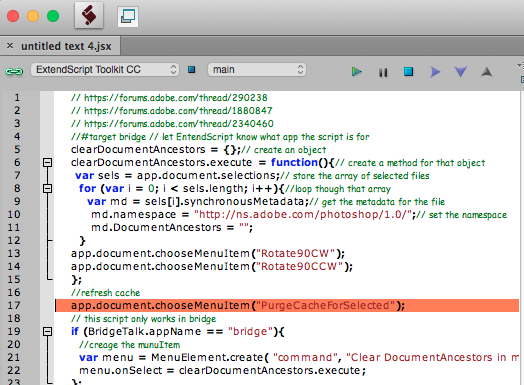This screenshot has height=385, width=524.
Task: Click the ExtendScript Toolkit logo icon
Action: tap(89, 16)
